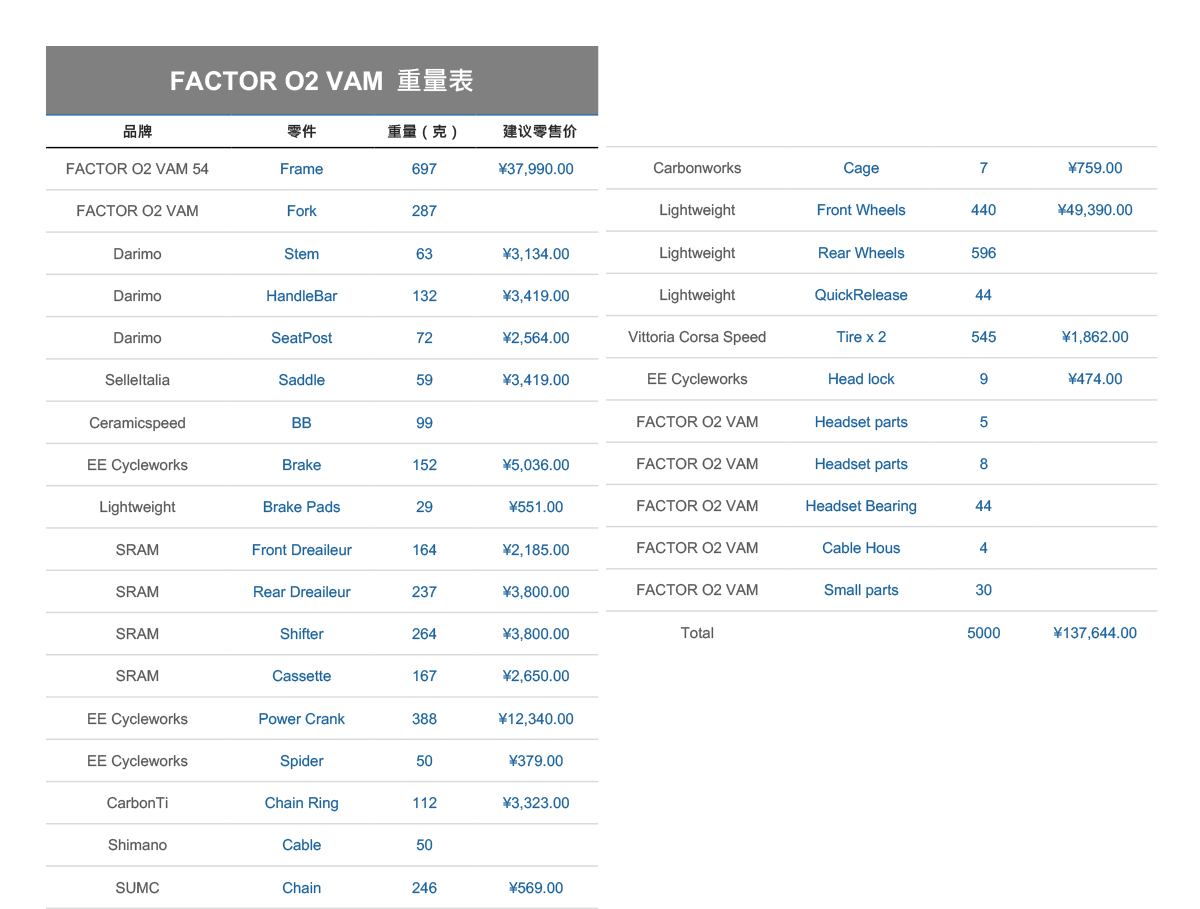Click the Power Crank link

pos(301,719)
